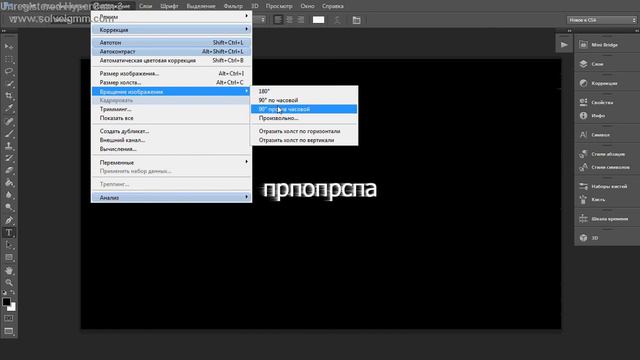Set text alignment to left
The height and width of the screenshot is (360, 640).
point(278,20)
